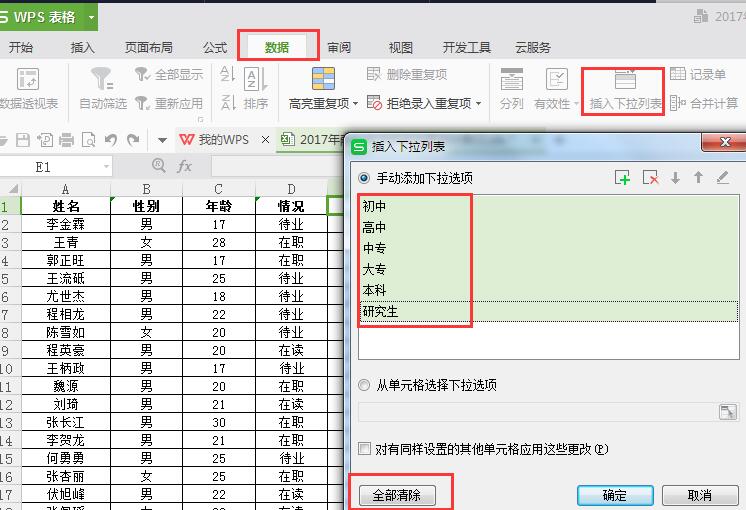Expand the 有效性 dropdown arrow
Screen dimensions: 746x510
(x=576, y=103)
